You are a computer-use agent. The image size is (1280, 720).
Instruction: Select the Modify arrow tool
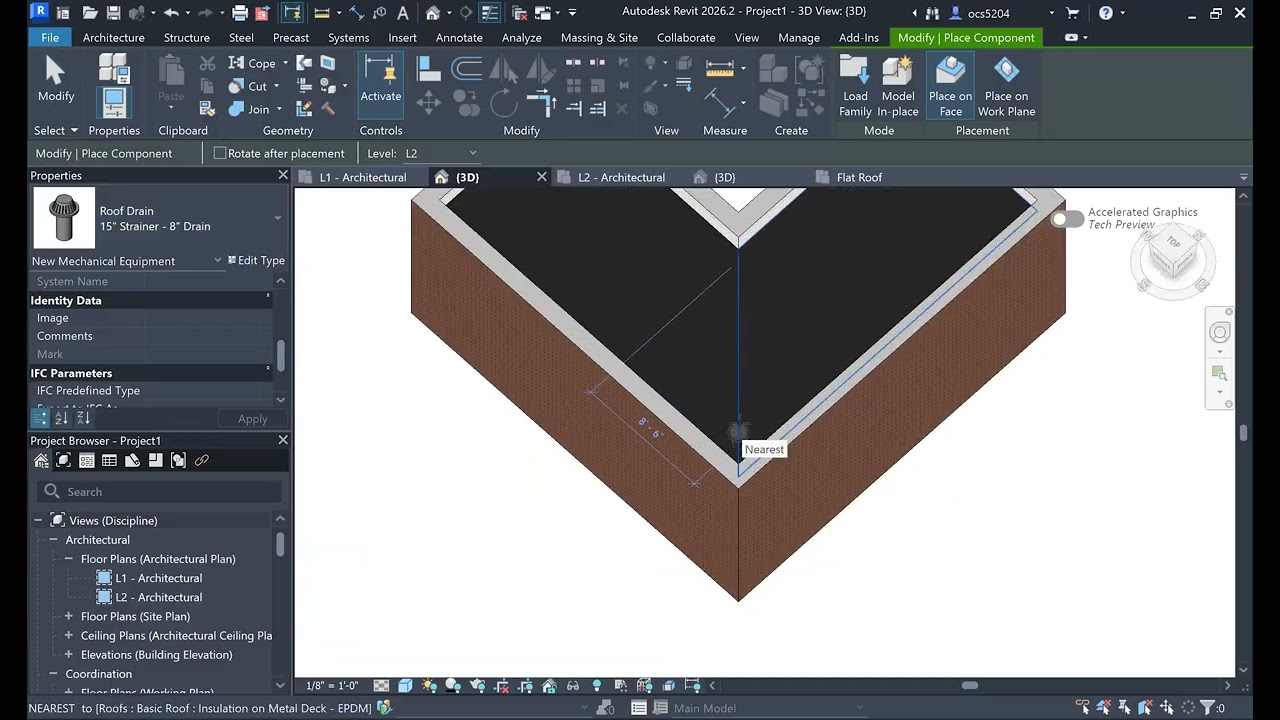(x=56, y=79)
